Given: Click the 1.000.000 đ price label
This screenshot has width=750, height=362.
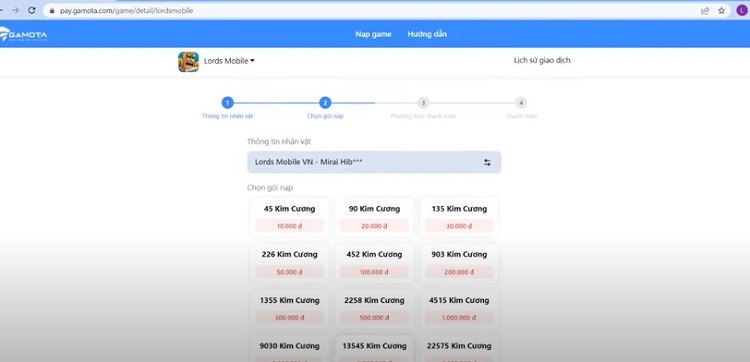Looking at the screenshot, I should click(459, 317).
